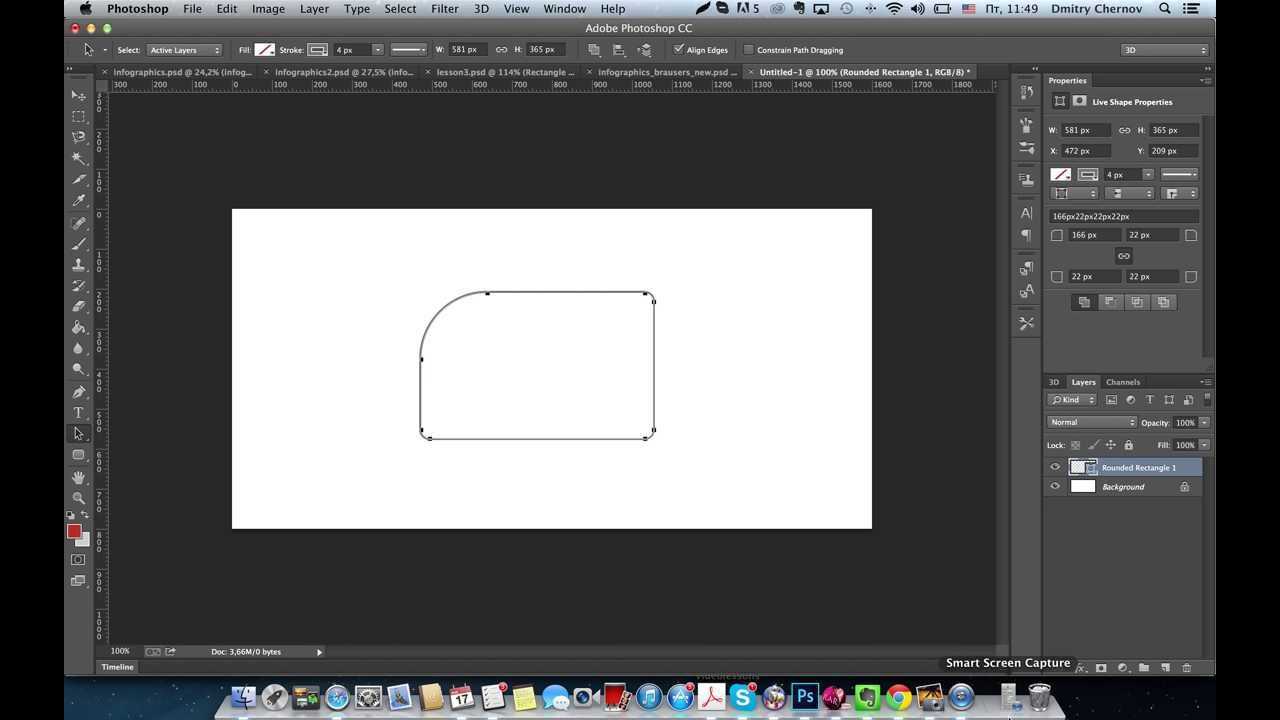Viewport: 1280px width, 720px height.
Task: Select the Lasso tool
Action: pyautogui.click(x=79, y=137)
